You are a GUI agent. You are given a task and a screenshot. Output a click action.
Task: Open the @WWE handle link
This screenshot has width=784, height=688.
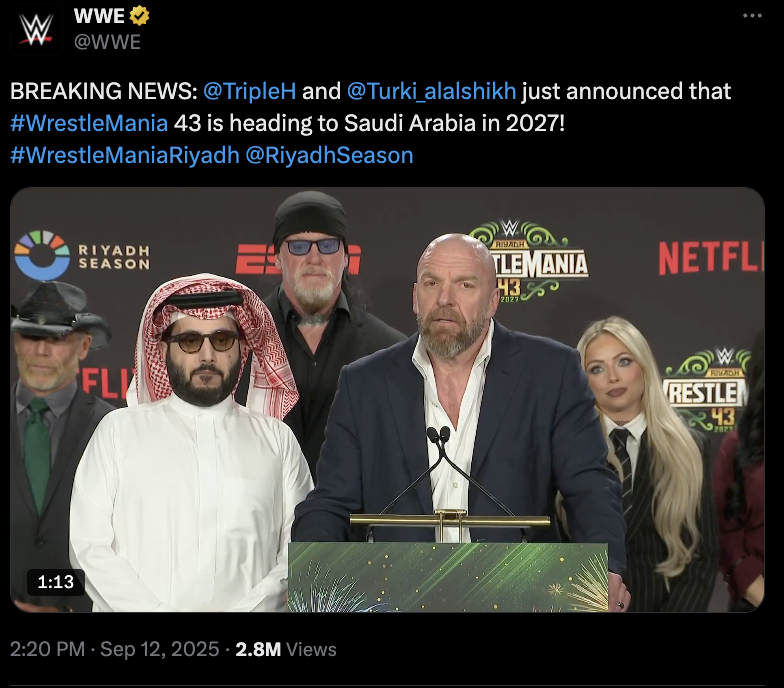tap(108, 42)
